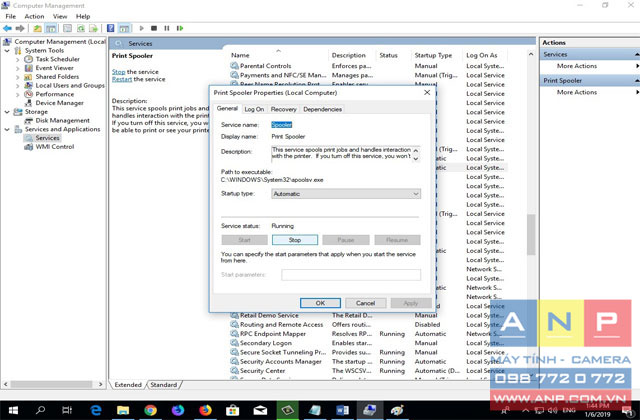Click the Pause Service toolbar icon

click(167, 28)
